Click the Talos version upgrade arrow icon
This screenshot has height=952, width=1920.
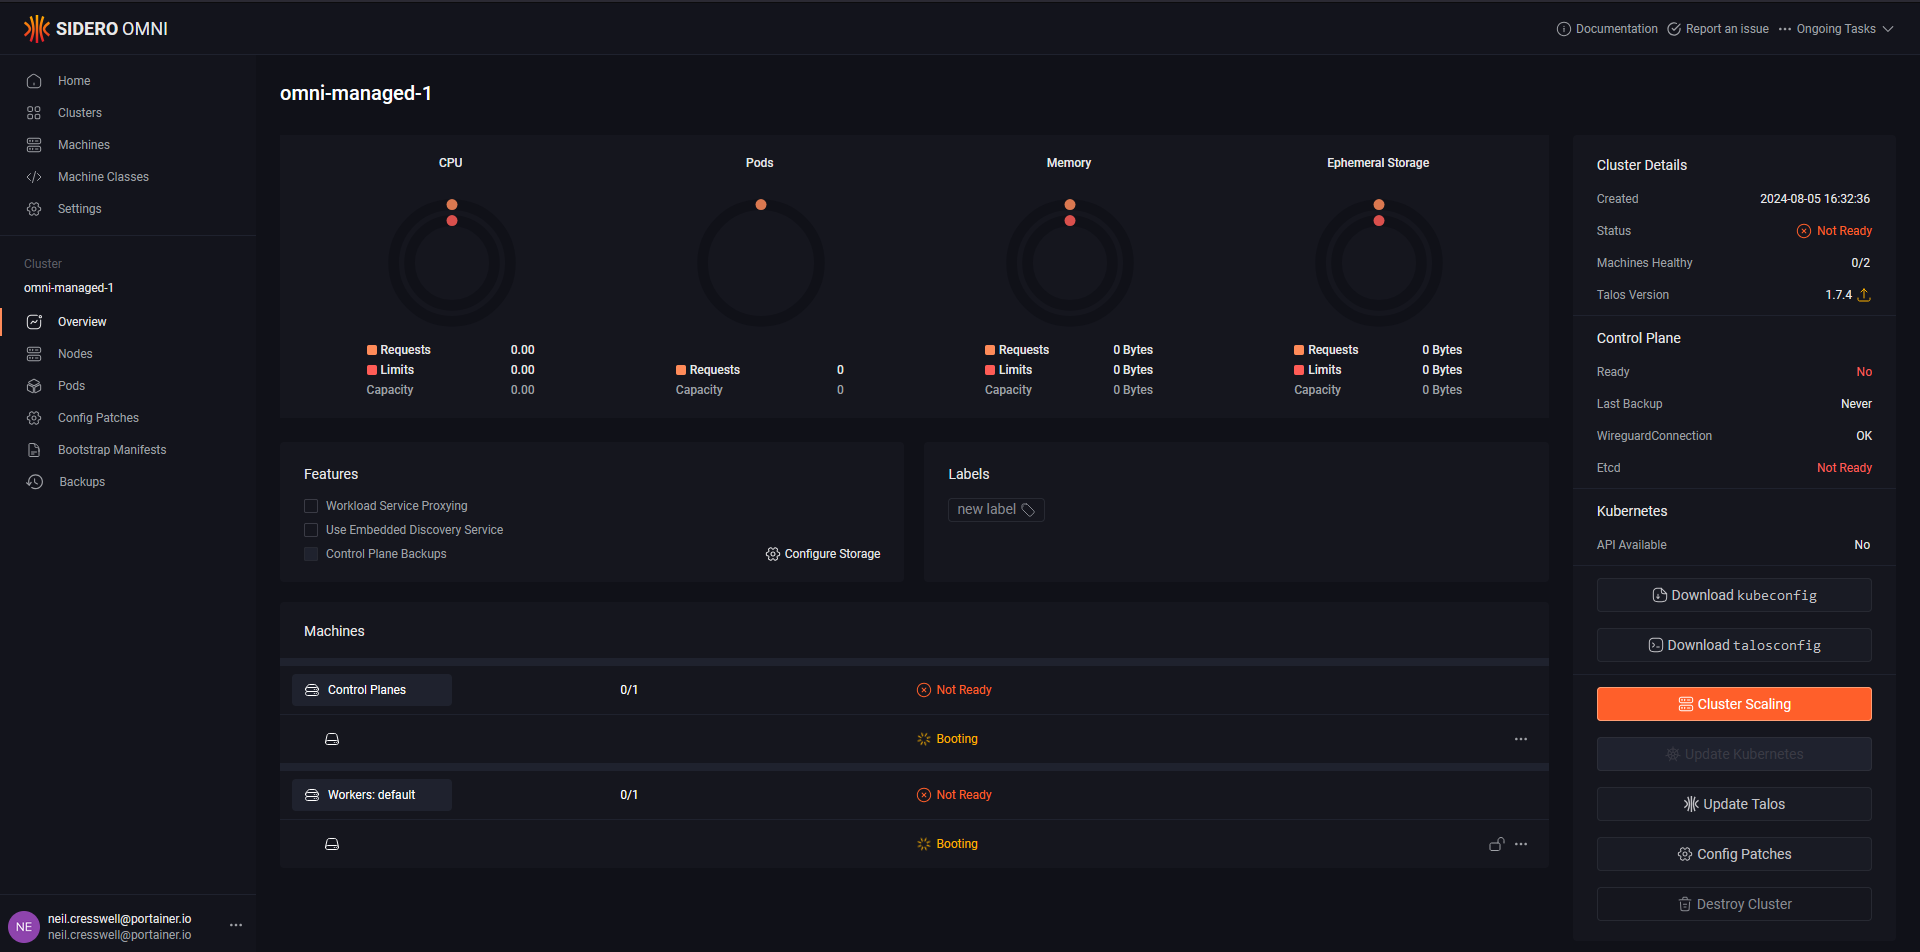coord(1864,295)
